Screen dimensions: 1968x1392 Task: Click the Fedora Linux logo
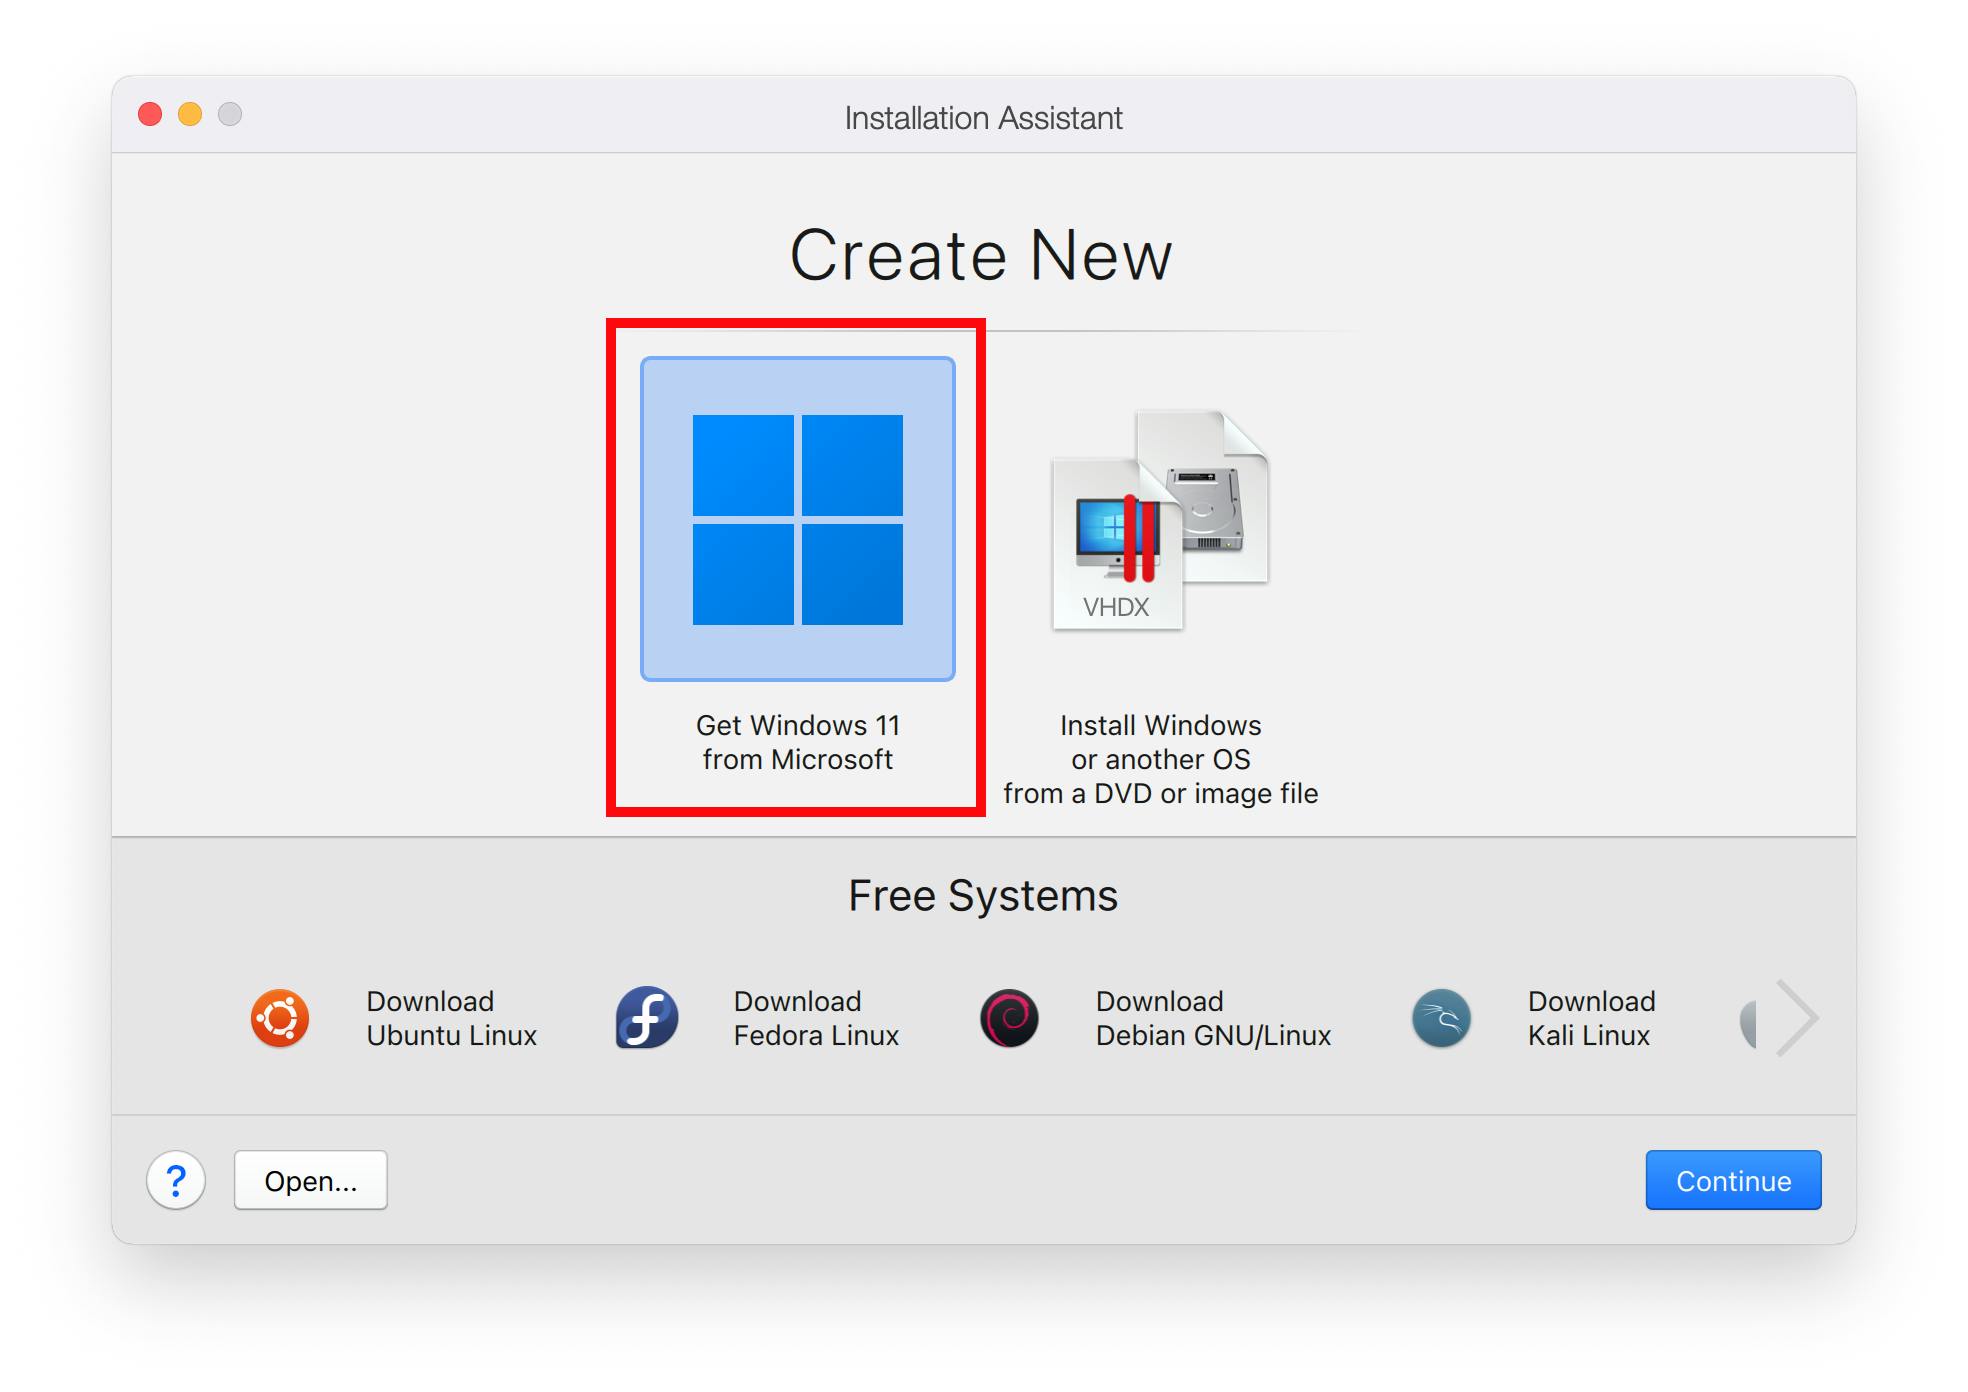[x=646, y=1019]
